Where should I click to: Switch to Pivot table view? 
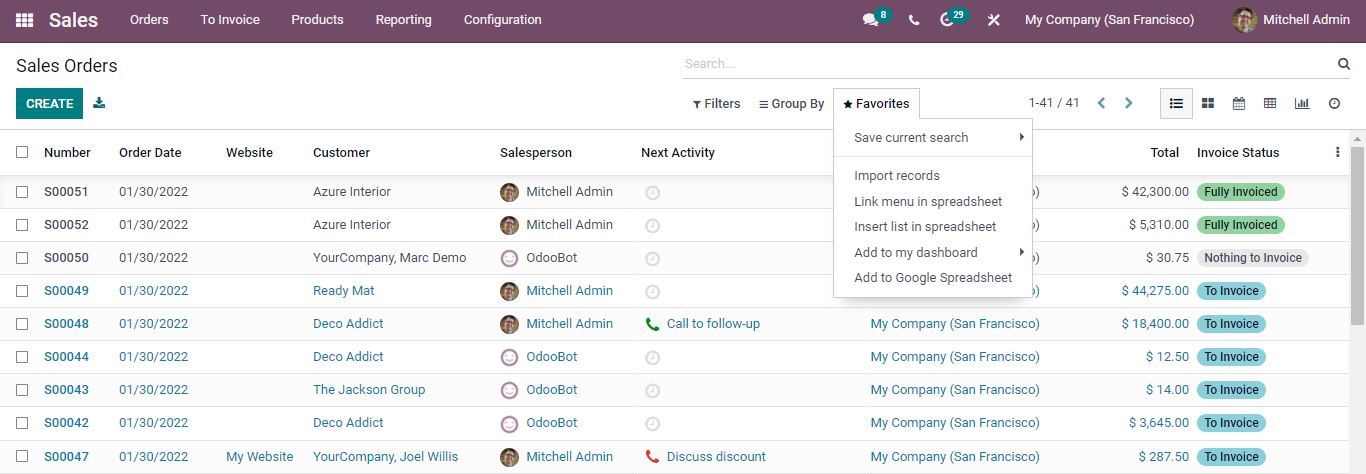[x=1270, y=103]
